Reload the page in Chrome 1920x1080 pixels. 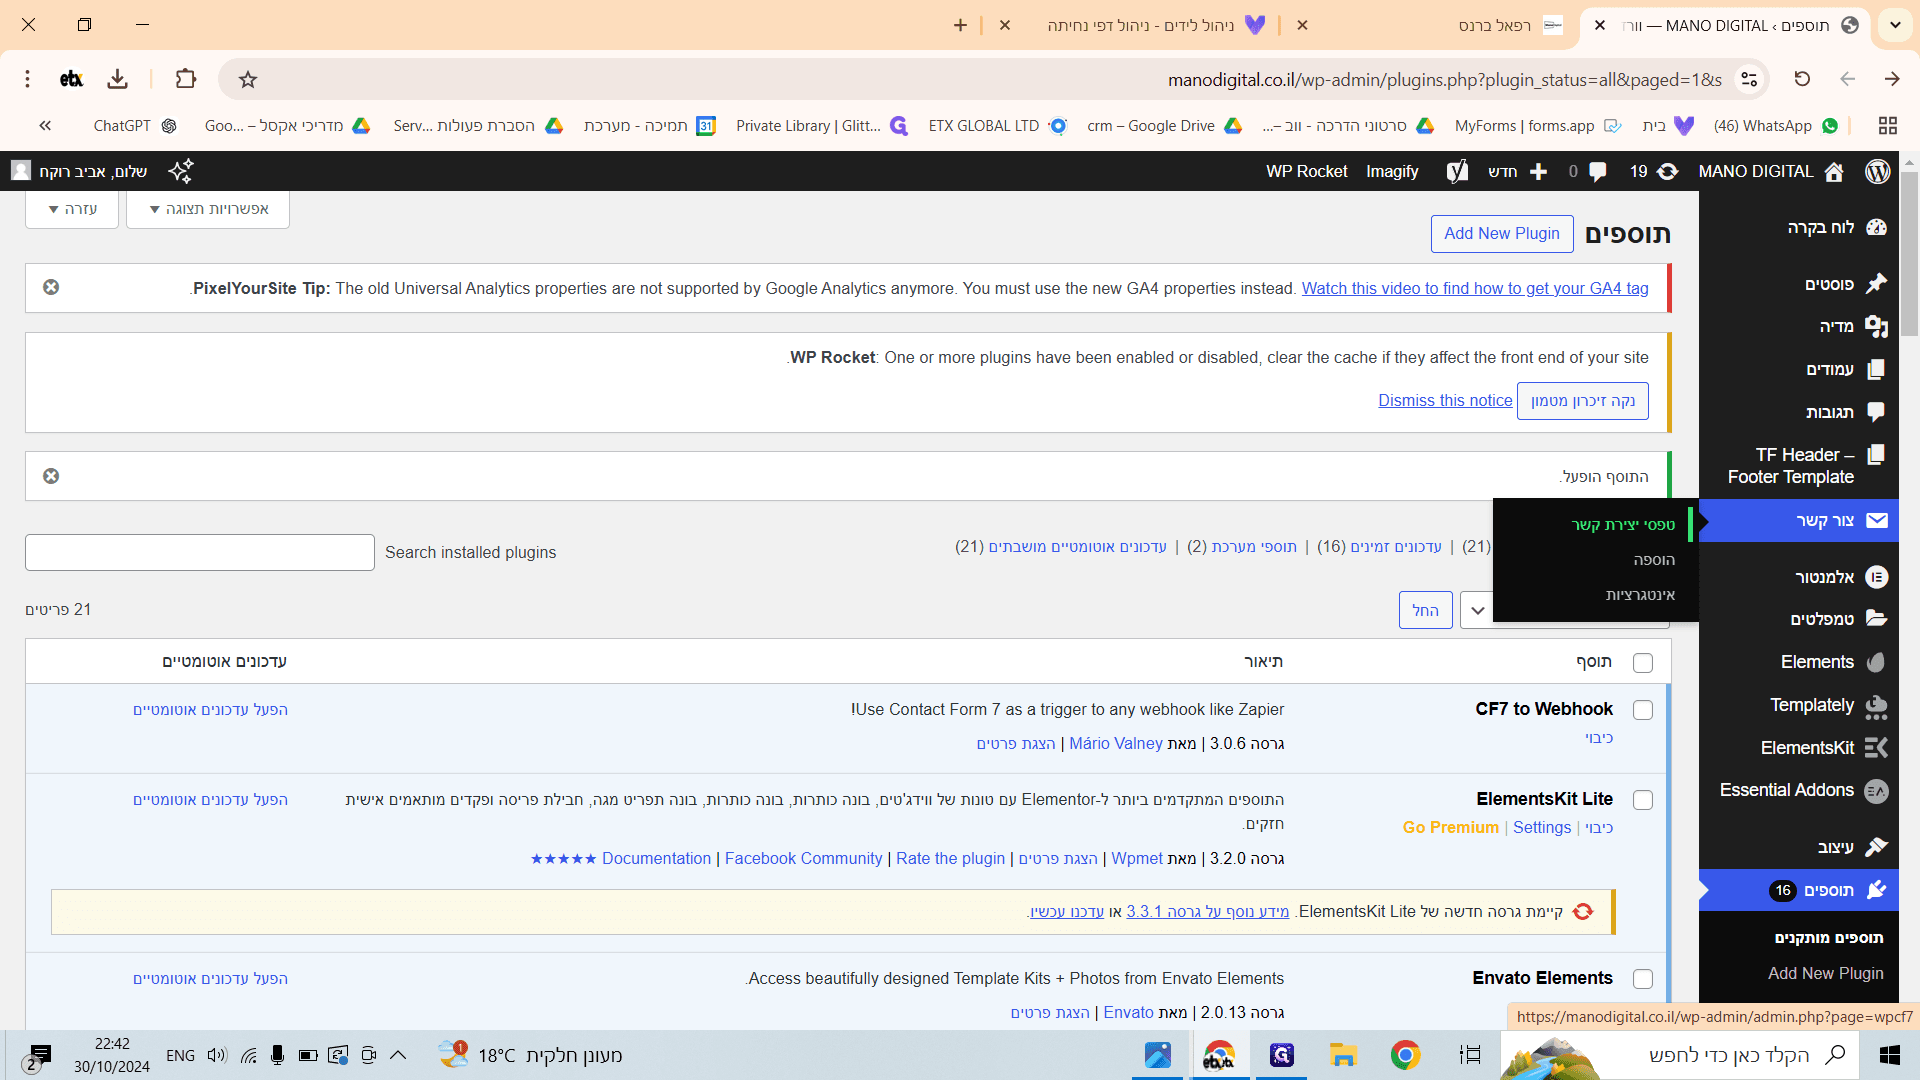(x=1802, y=79)
